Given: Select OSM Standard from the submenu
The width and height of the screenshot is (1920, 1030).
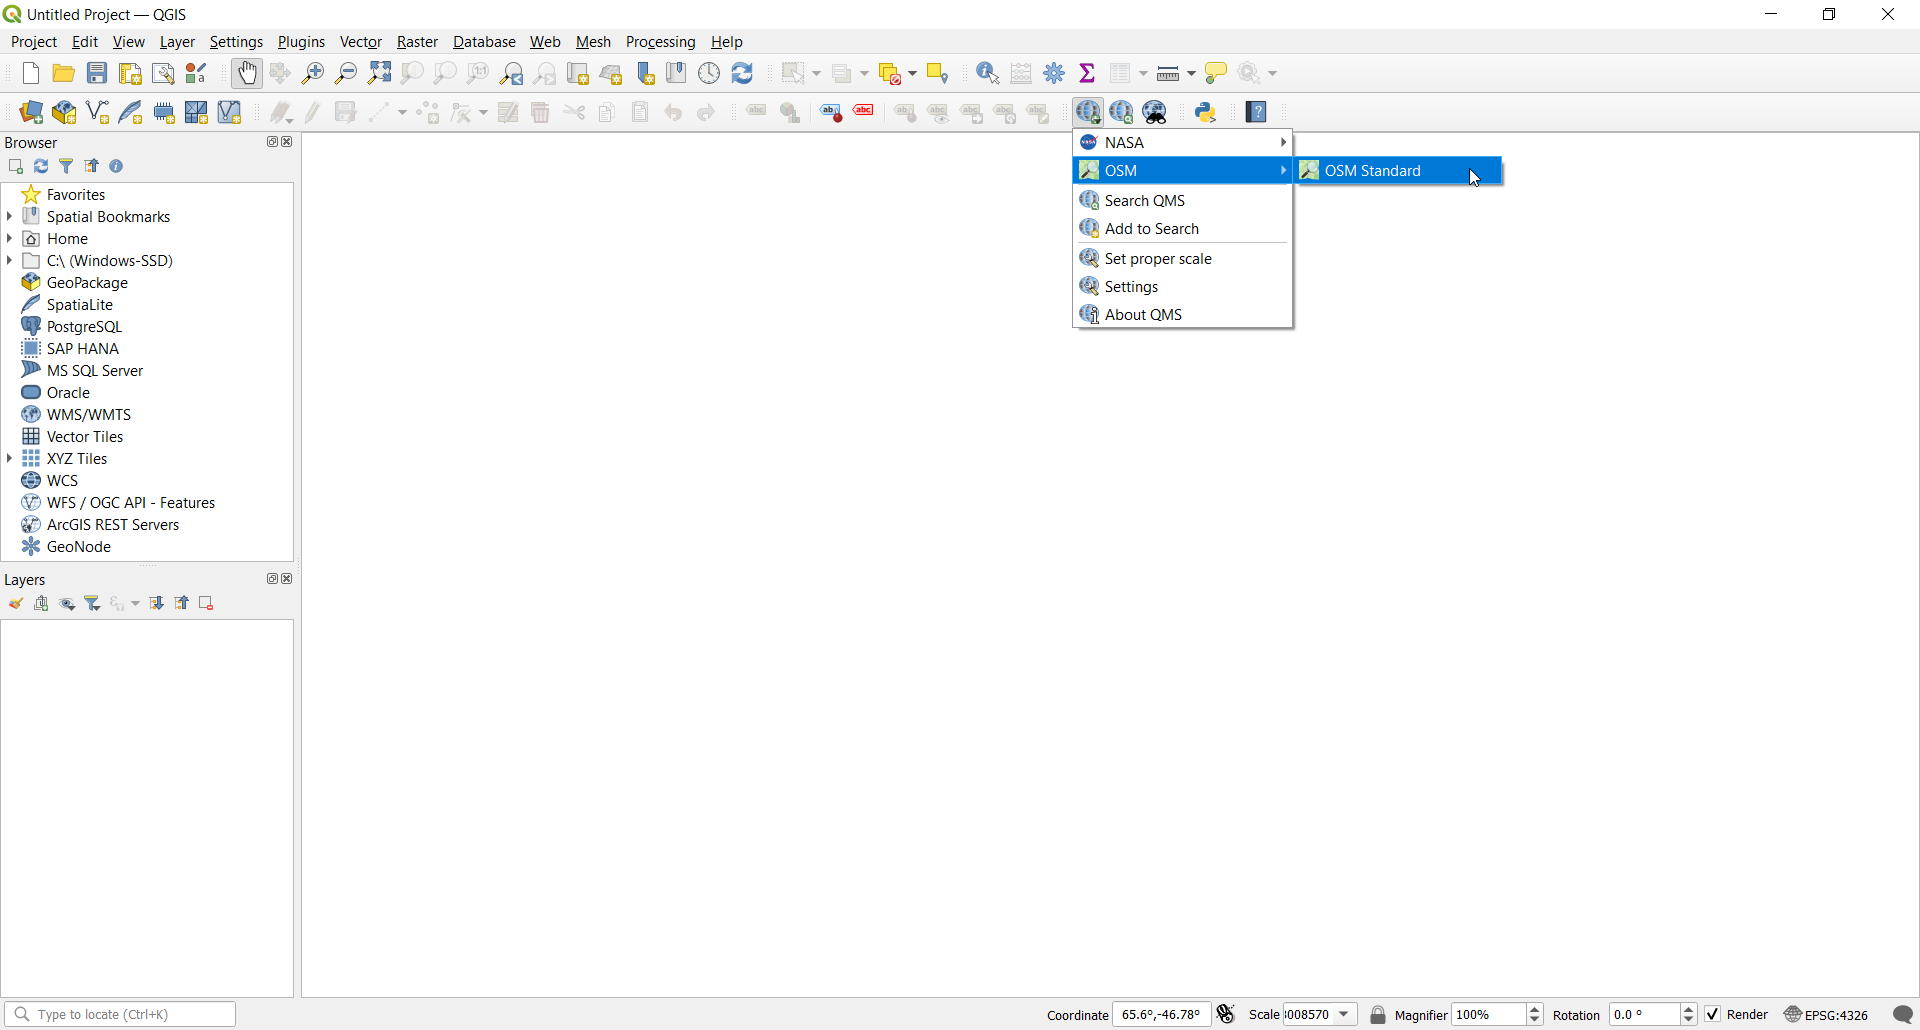Looking at the screenshot, I should point(1373,170).
